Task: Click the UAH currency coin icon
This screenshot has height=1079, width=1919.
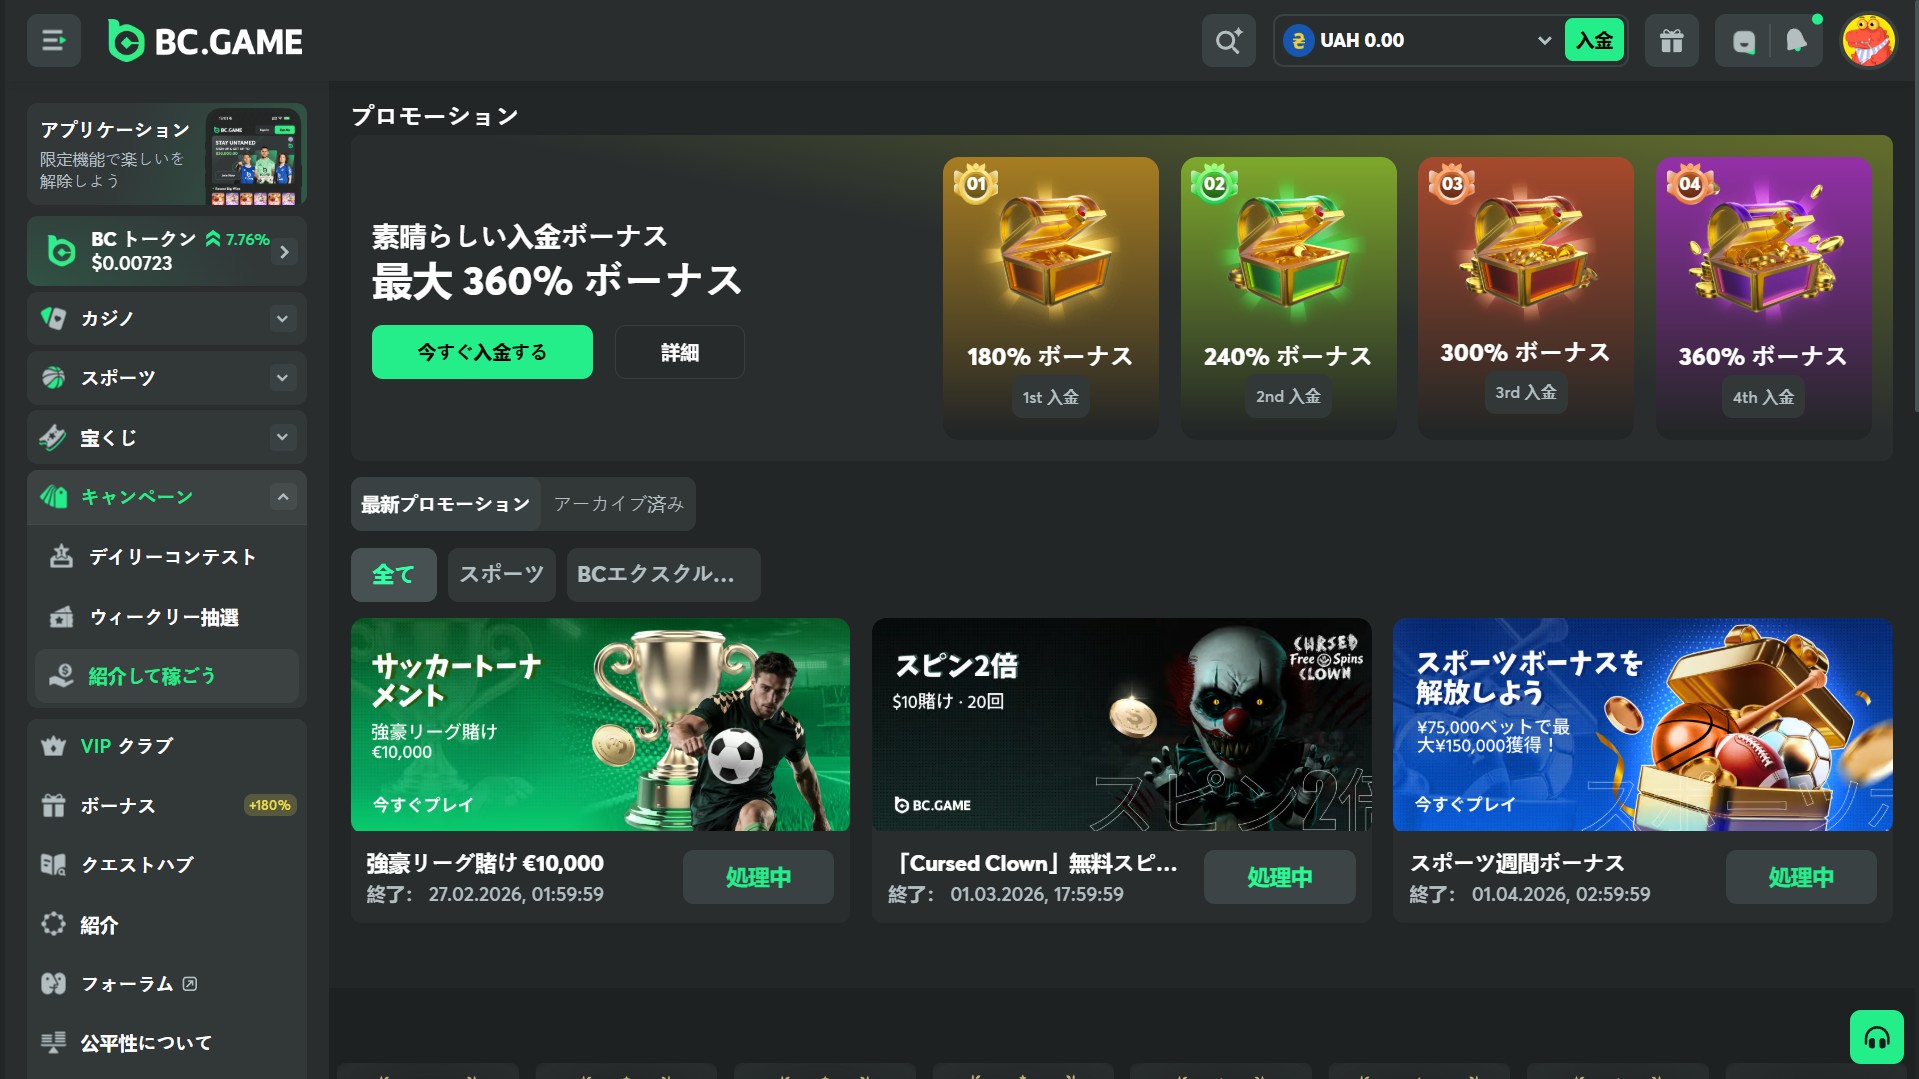Action: click(x=1298, y=41)
